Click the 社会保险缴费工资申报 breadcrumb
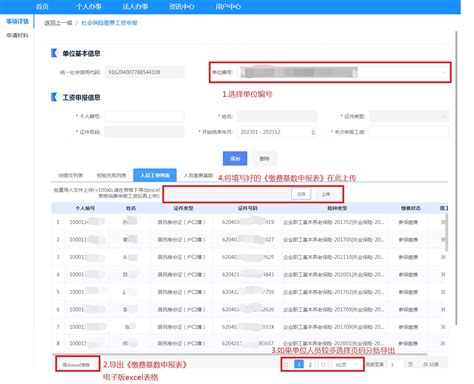Image resolution: width=474 pixels, height=384 pixels. click(x=109, y=23)
